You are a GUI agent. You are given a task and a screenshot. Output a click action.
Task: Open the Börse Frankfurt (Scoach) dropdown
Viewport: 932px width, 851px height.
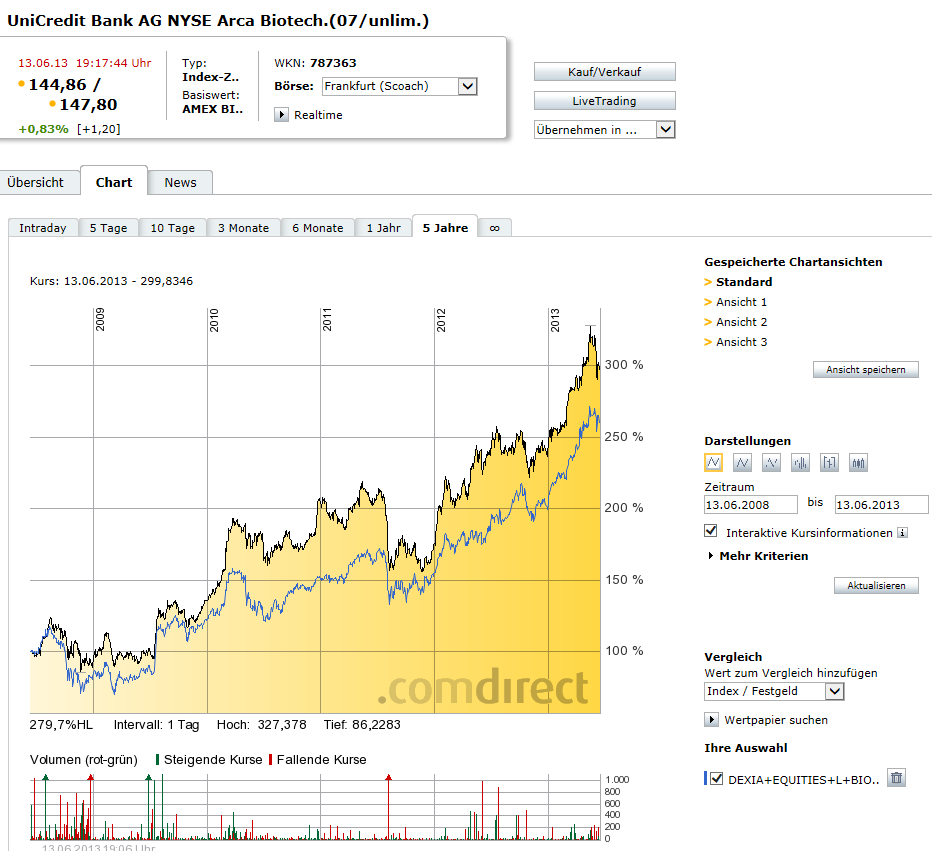point(467,87)
